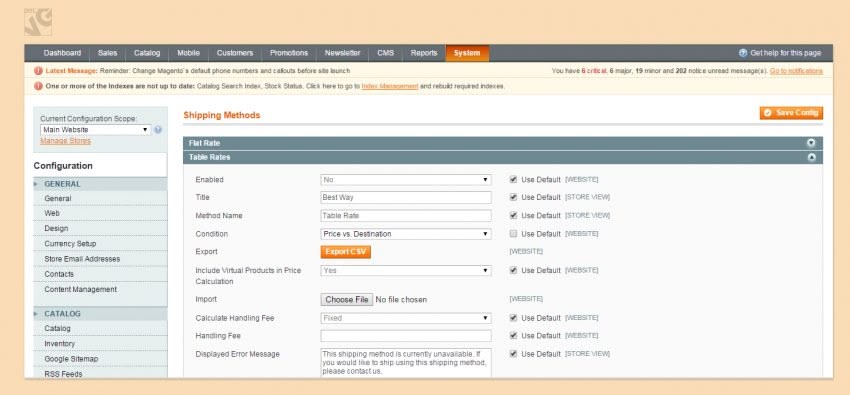
Task: Open the Dashboard menu
Action: click(62, 53)
